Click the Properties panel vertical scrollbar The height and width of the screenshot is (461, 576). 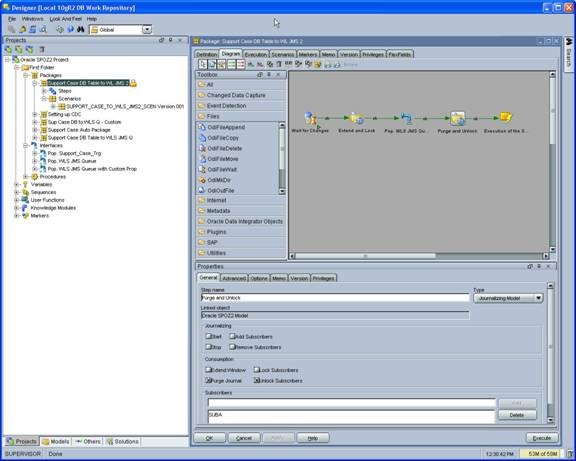[x=550, y=353]
